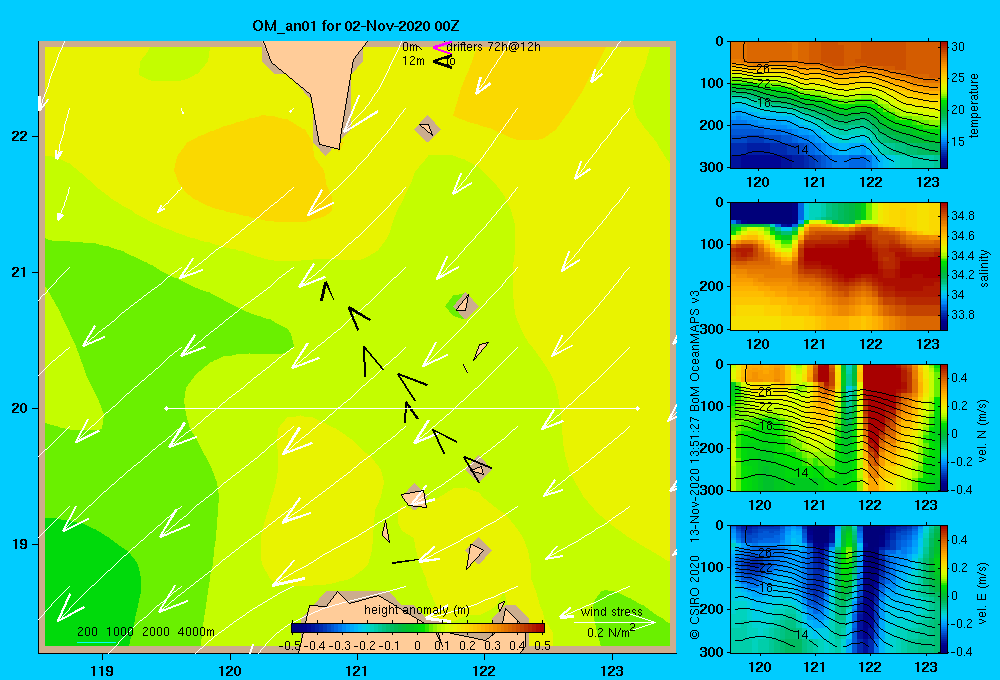Click the salinity color scale bar

click(x=944, y=267)
